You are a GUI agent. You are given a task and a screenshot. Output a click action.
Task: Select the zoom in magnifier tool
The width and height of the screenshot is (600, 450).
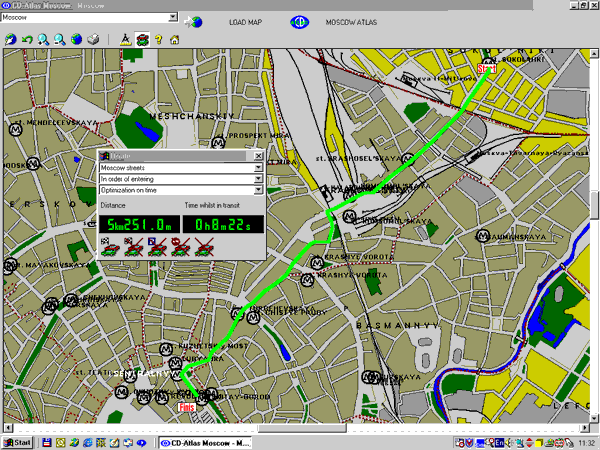(x=43, y=39)
